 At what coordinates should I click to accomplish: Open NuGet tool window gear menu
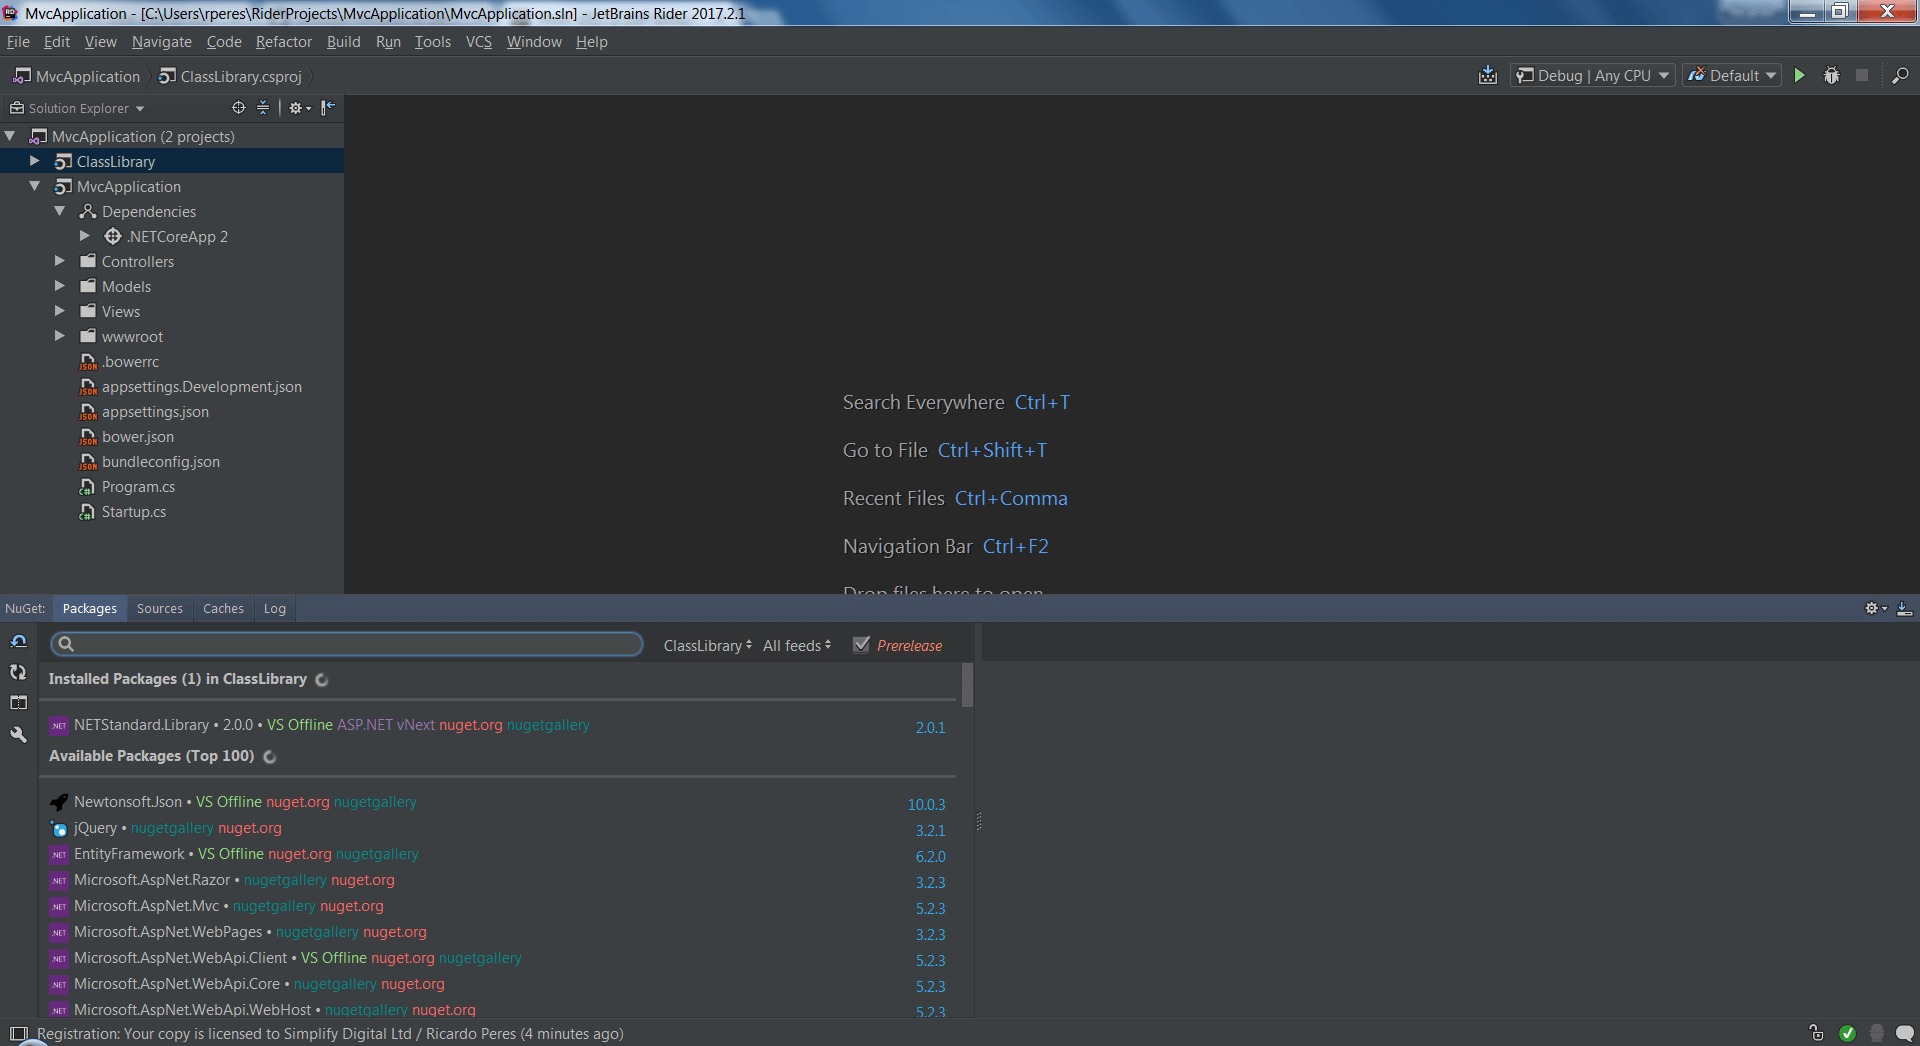pos(1876,608)
